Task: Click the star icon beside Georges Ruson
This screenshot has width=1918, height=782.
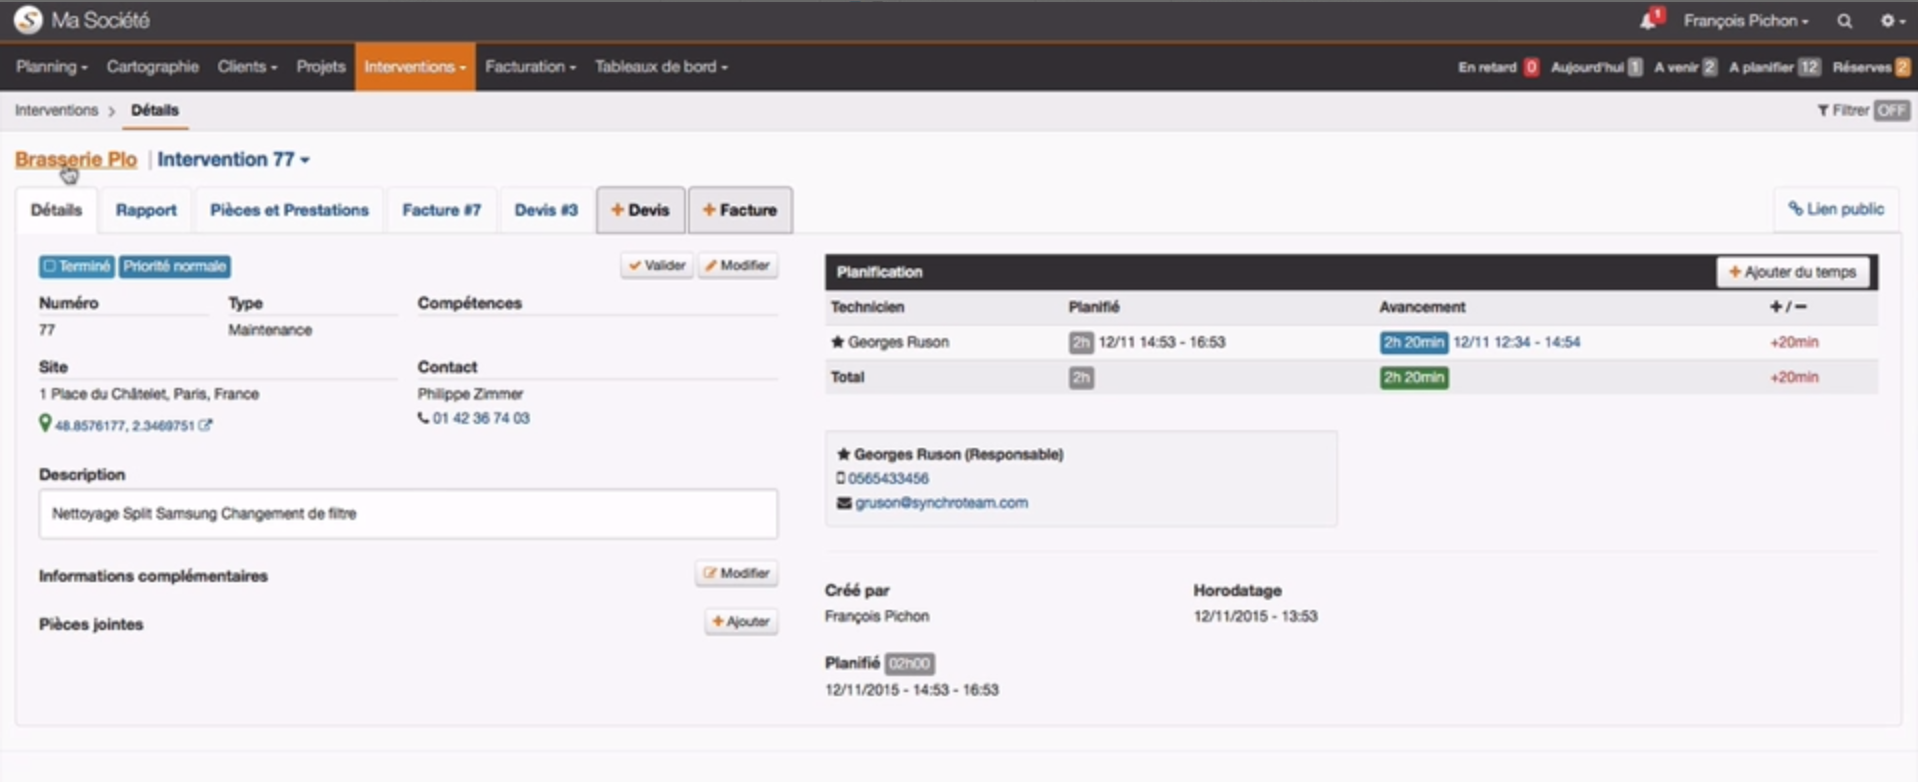Action: point(837,342)
